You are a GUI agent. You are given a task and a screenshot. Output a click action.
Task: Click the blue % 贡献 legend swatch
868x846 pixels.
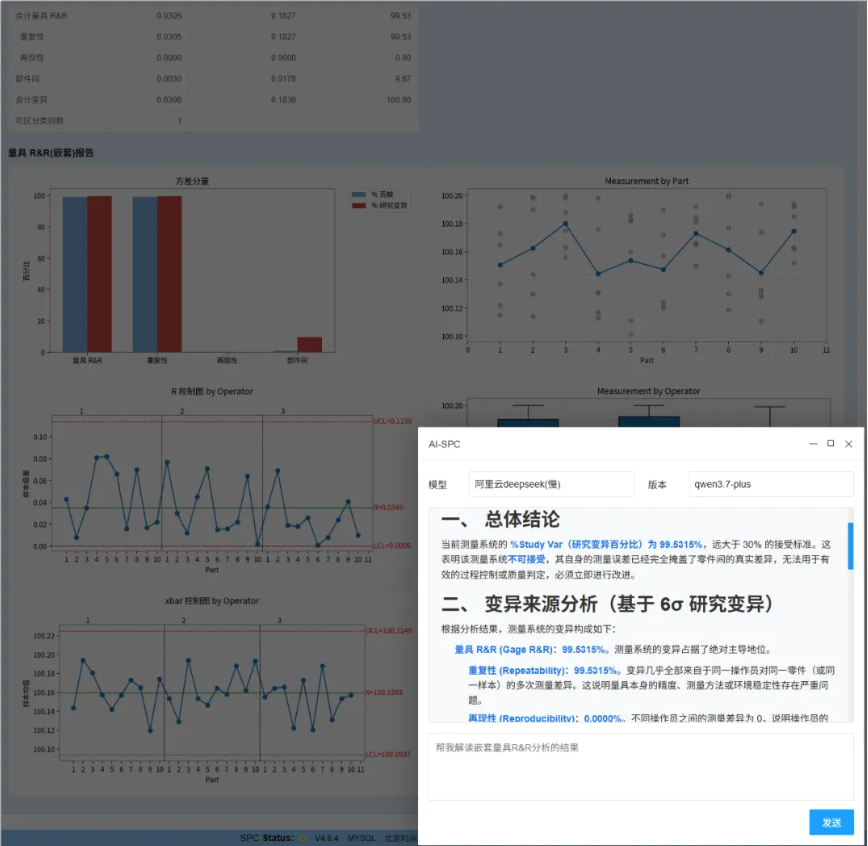tap(359, 194)
